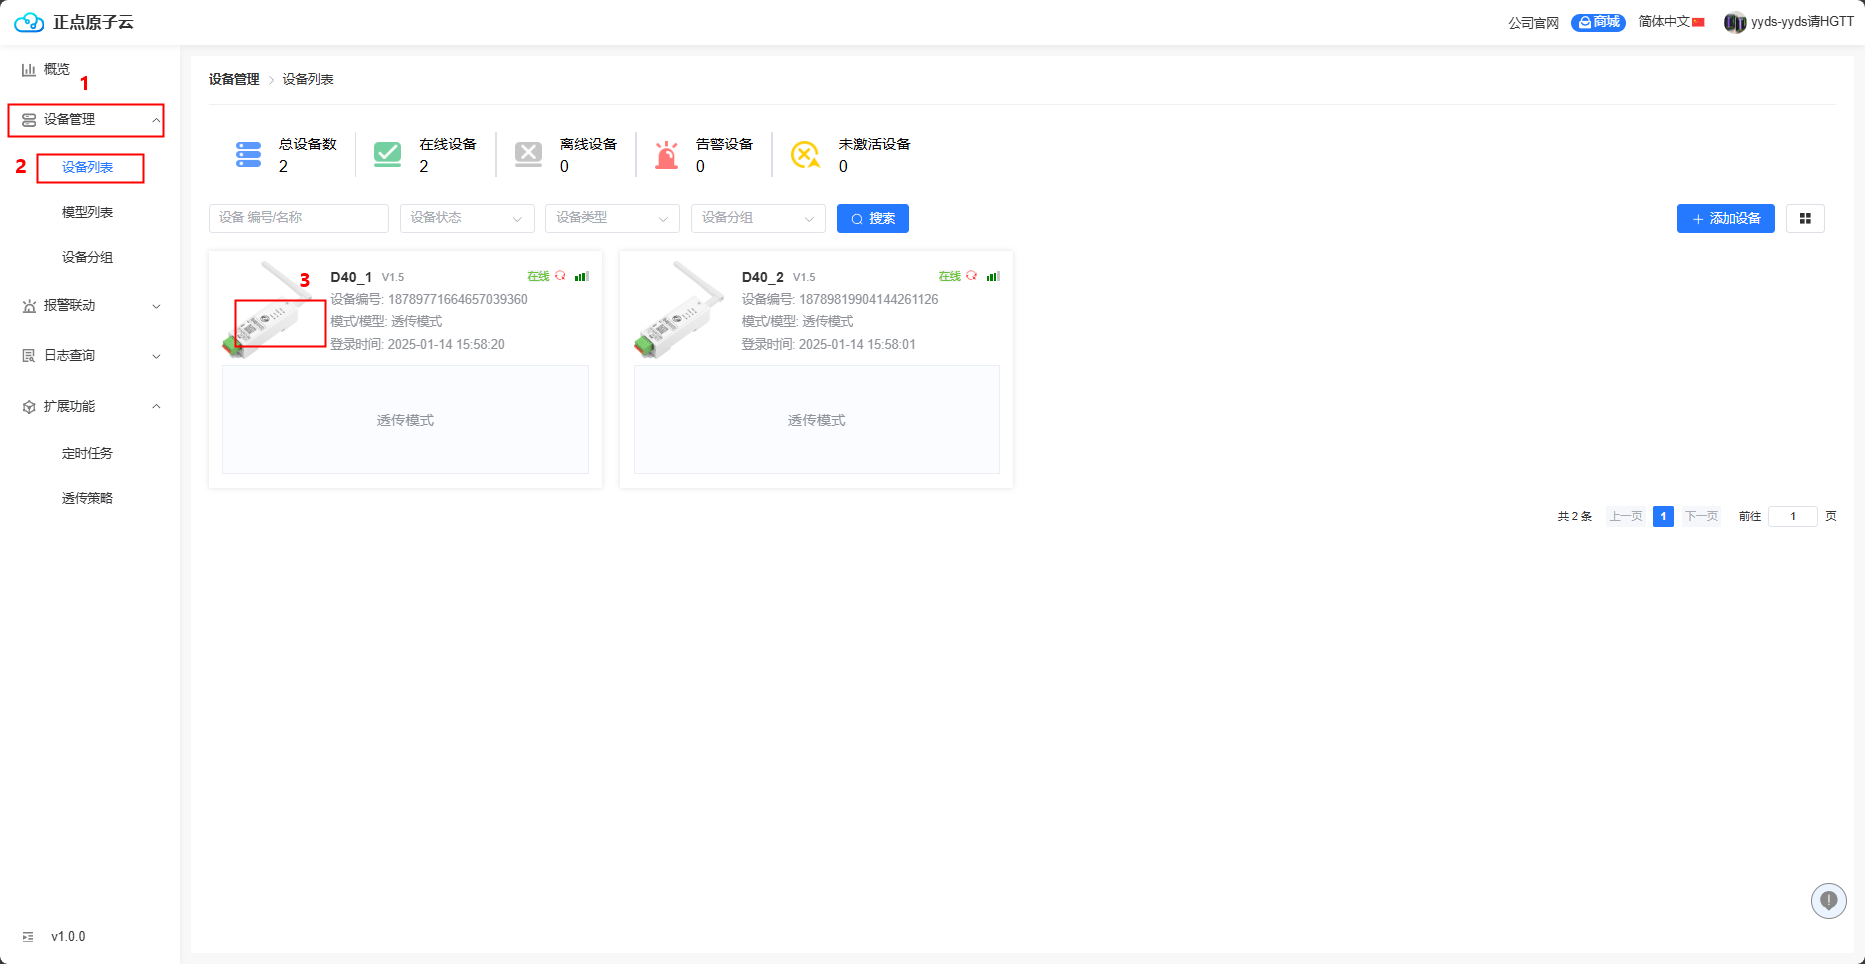
Task: Go to 定时任务 in sidebar
Action: click(x=88, y=453)
